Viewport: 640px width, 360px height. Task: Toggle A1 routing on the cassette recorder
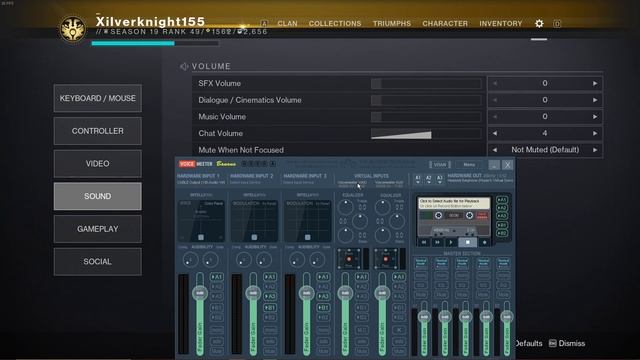[x=502, y=200]
